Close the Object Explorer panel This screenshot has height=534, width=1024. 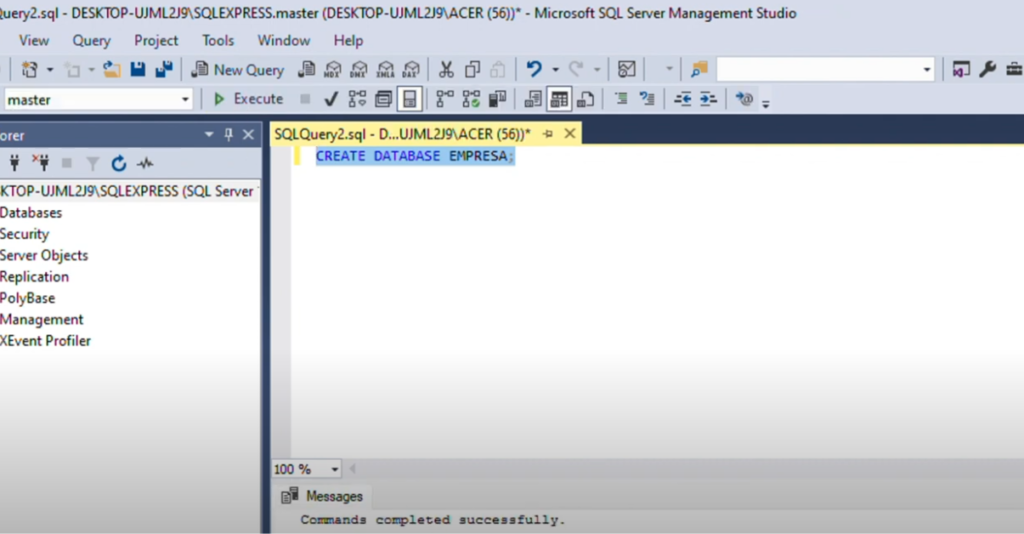[248, 134]
